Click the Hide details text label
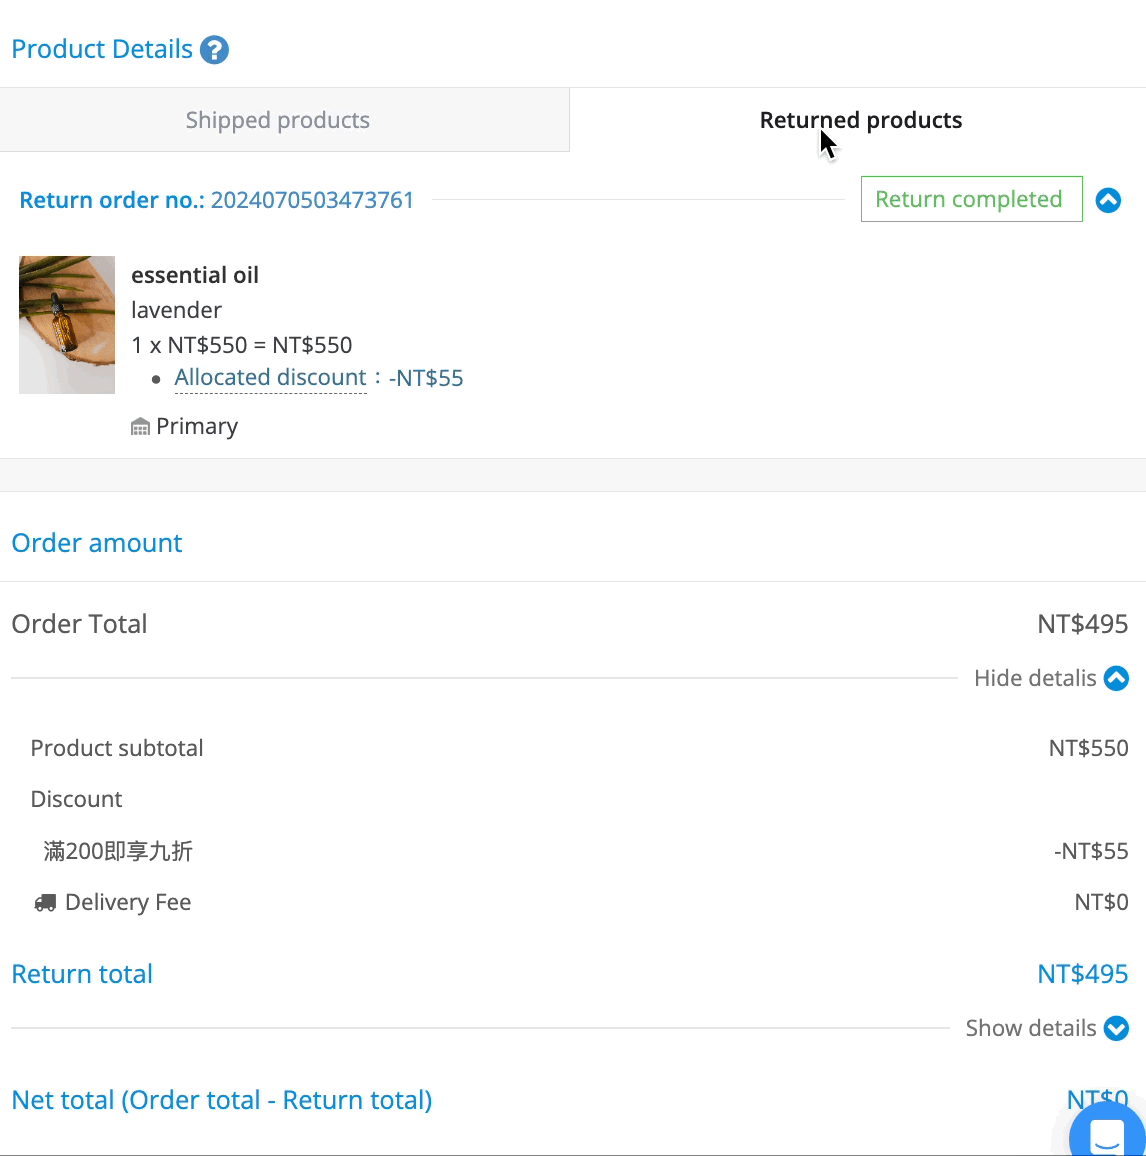The image size is (1146, 1156). pyautogui.click(x=1035, y=678)
